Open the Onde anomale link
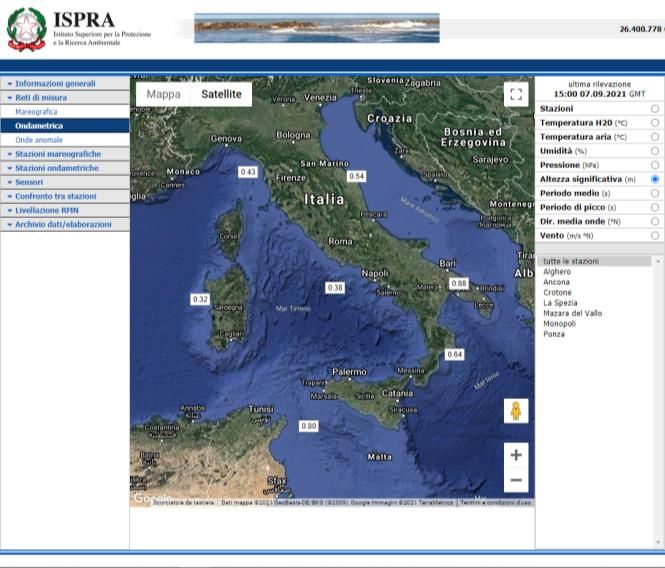Image resolution: width=665 pixels, height=568 pixels. 38,140
